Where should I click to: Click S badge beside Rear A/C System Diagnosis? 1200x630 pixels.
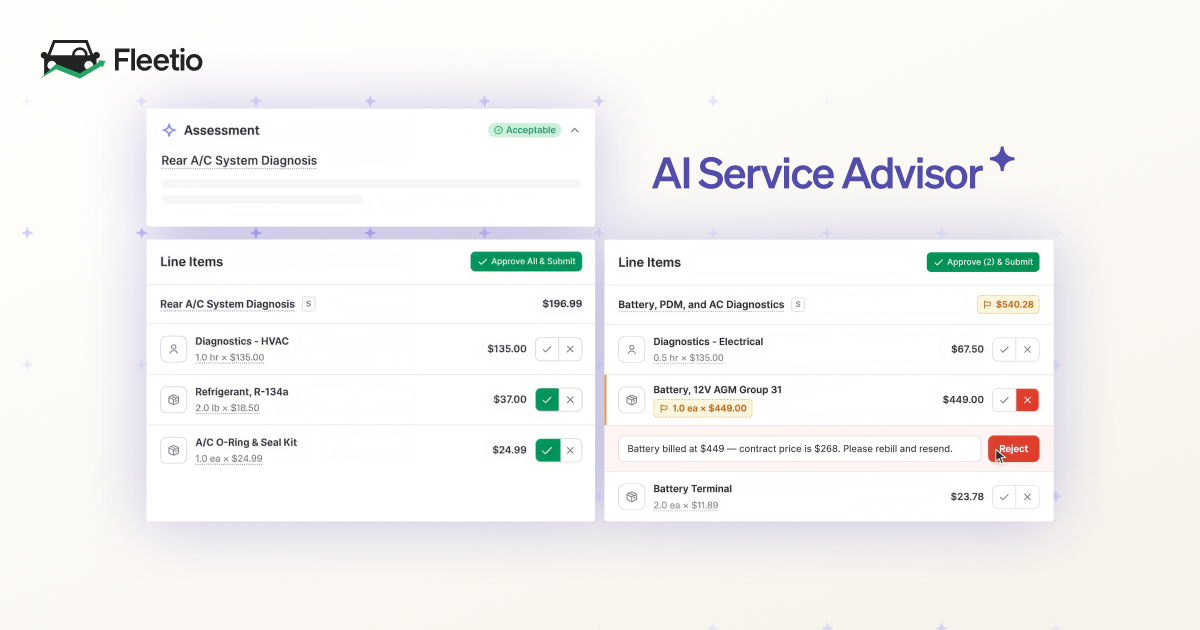click(x=308, y=304)
